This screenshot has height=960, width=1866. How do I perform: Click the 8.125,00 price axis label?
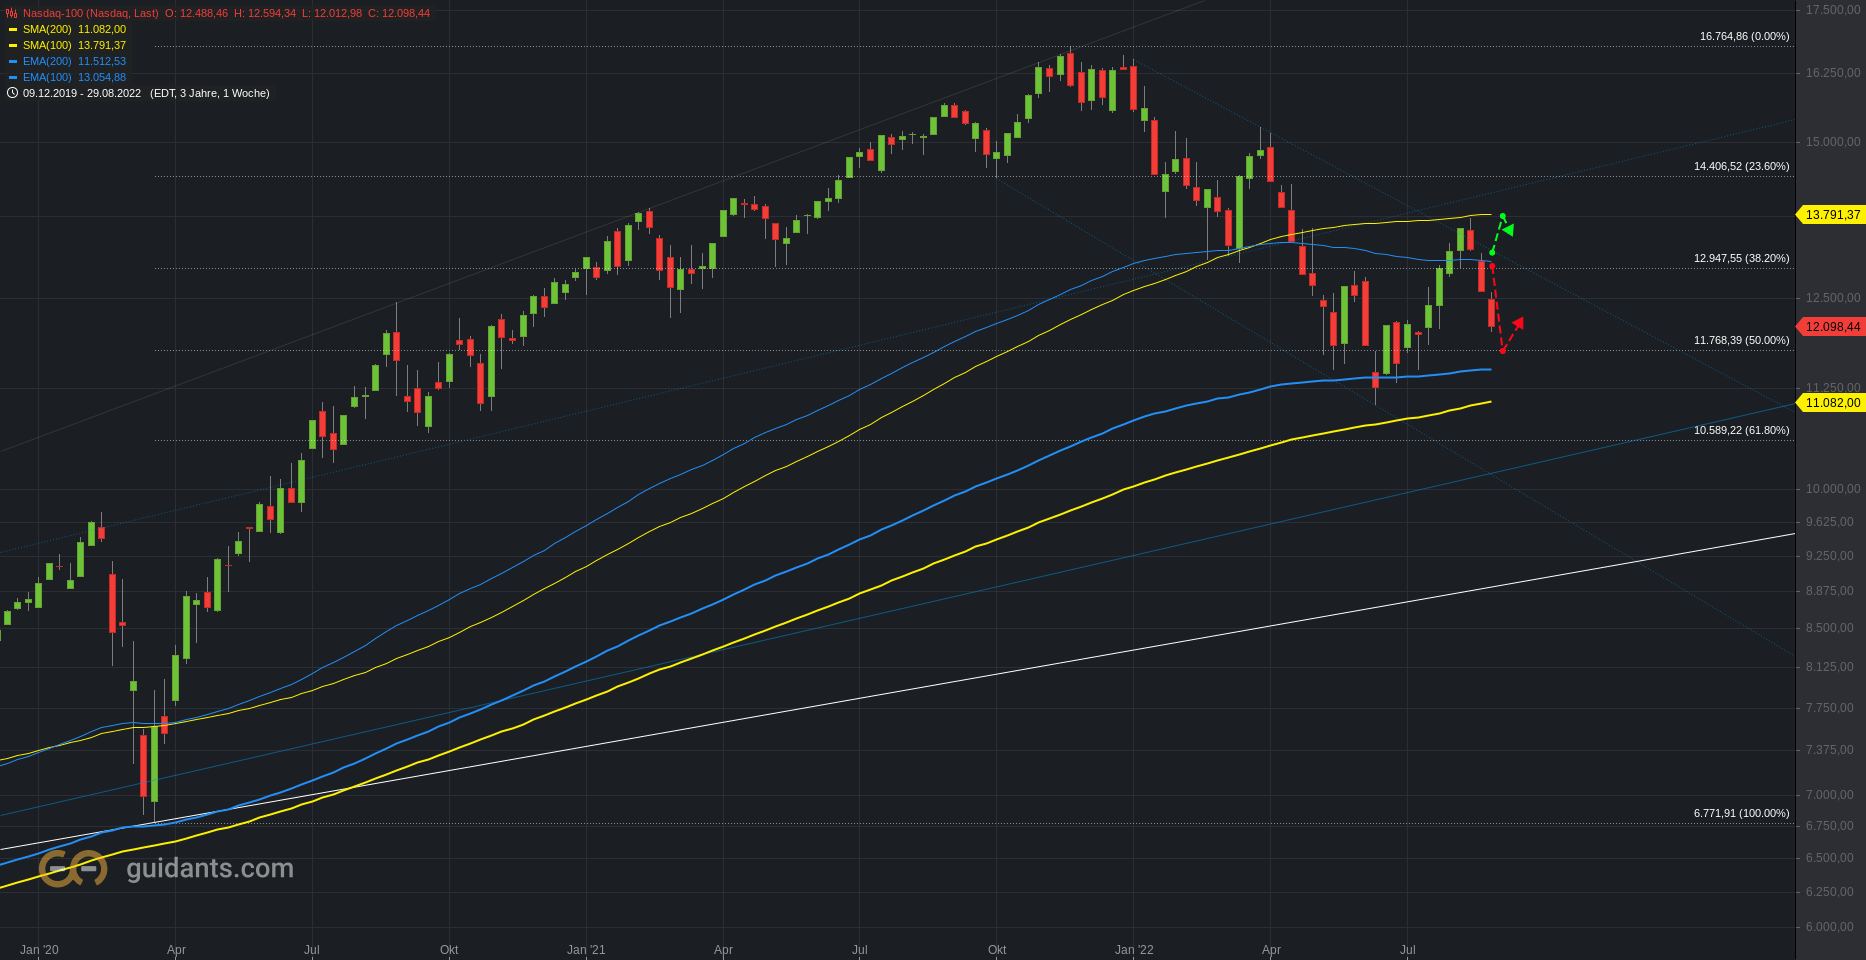click(x=1830, y=667)
